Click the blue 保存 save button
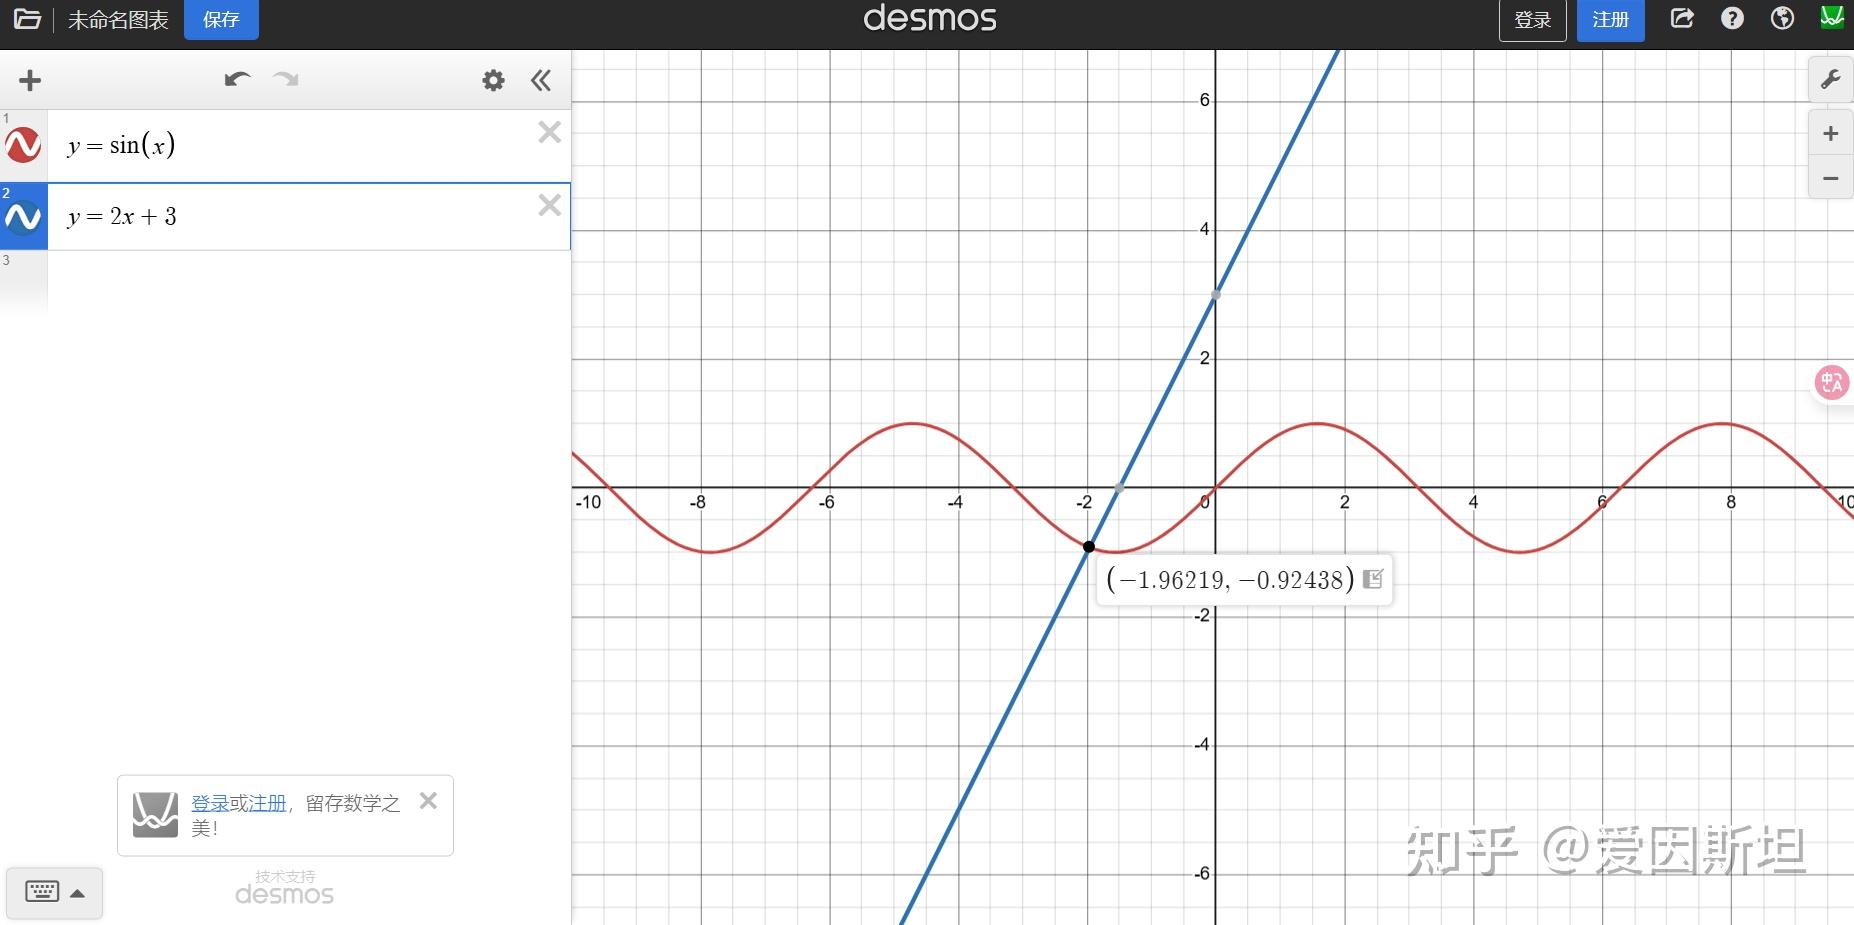This screenshot has width=1854, height=925. 221,20
